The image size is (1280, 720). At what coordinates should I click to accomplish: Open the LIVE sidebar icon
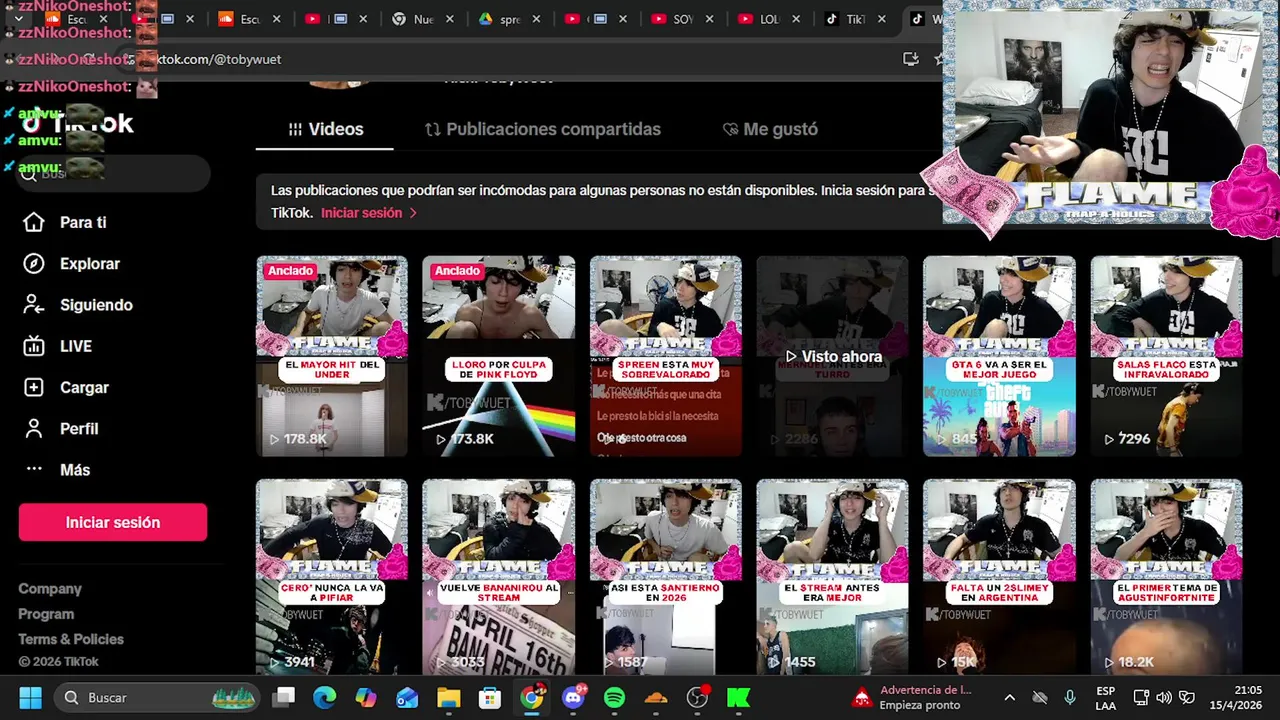click(34, 346)
